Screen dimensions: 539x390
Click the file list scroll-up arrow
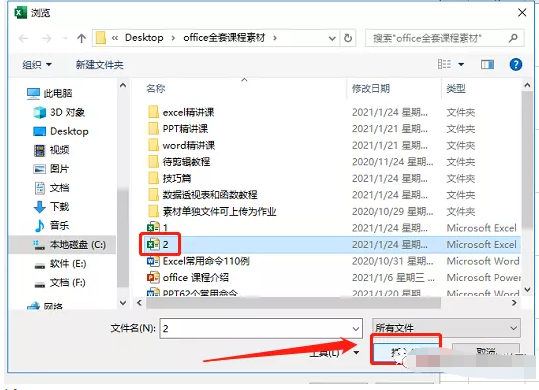point(528,85)
